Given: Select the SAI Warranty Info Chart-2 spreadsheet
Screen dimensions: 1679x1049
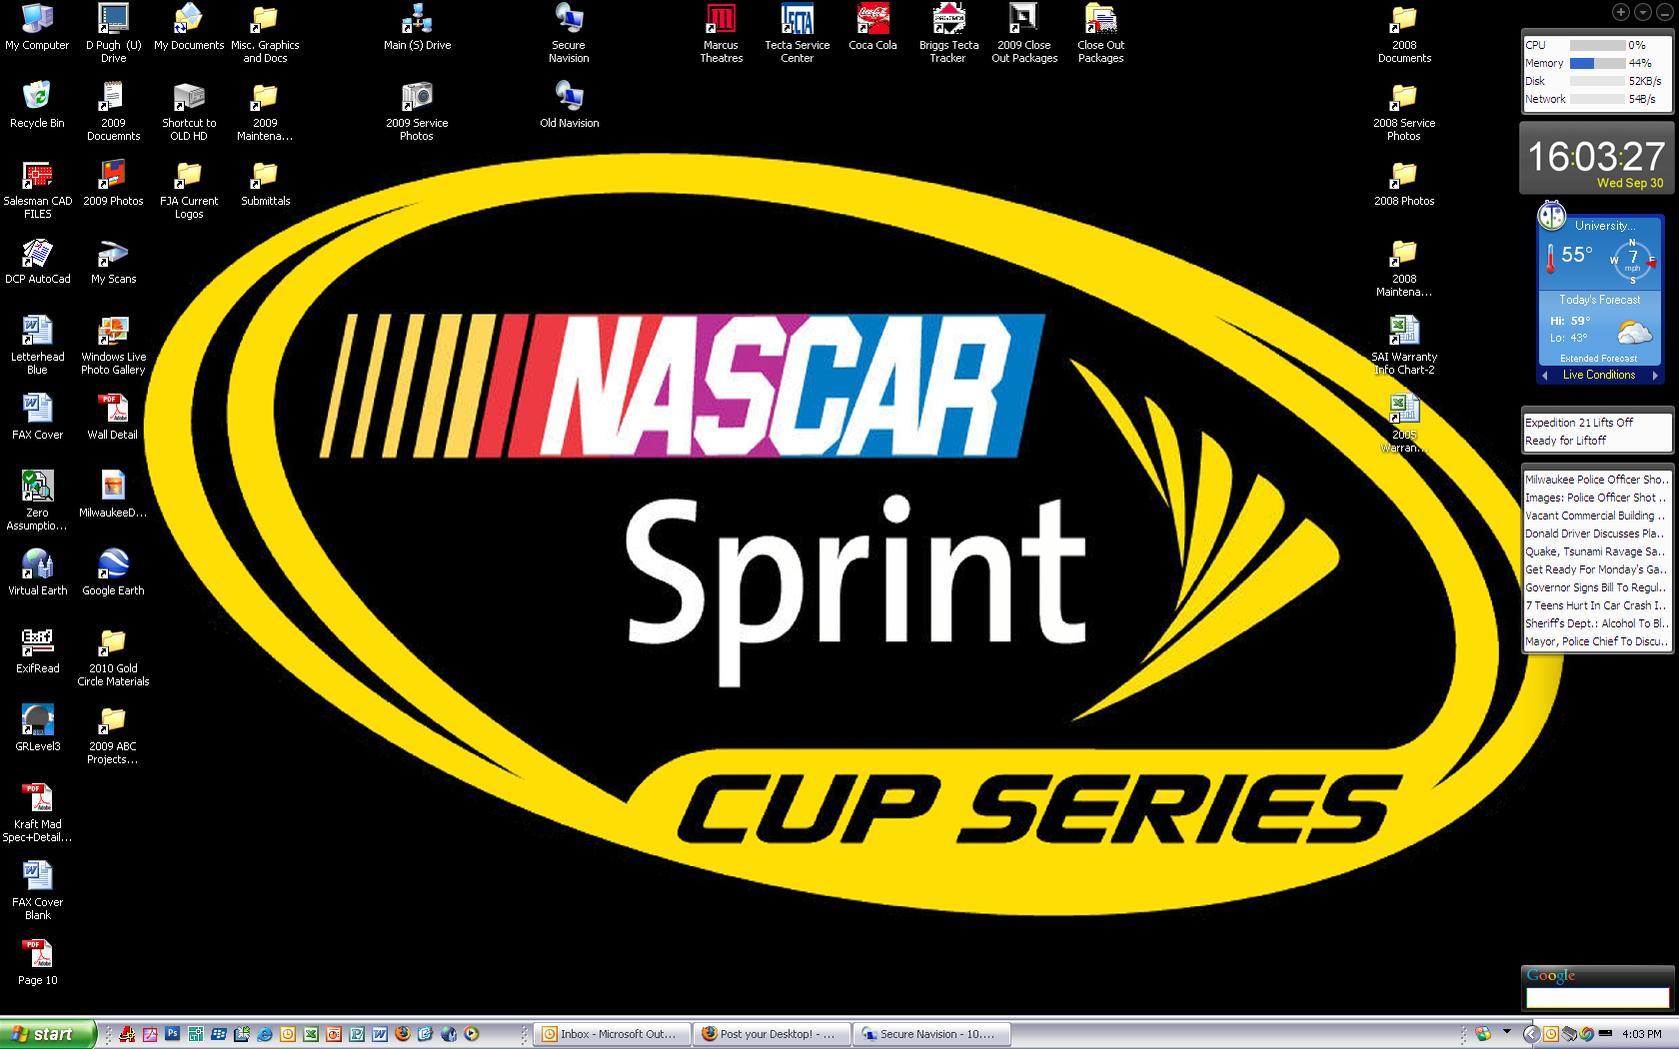Looking at the screenshot, I should [x=1404, y=346].
